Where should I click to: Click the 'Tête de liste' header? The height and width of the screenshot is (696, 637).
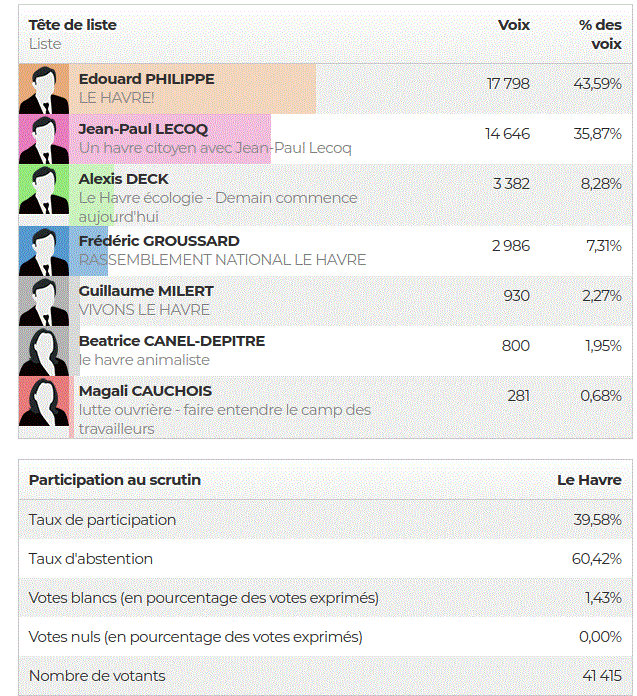click(x=72, y=25)
